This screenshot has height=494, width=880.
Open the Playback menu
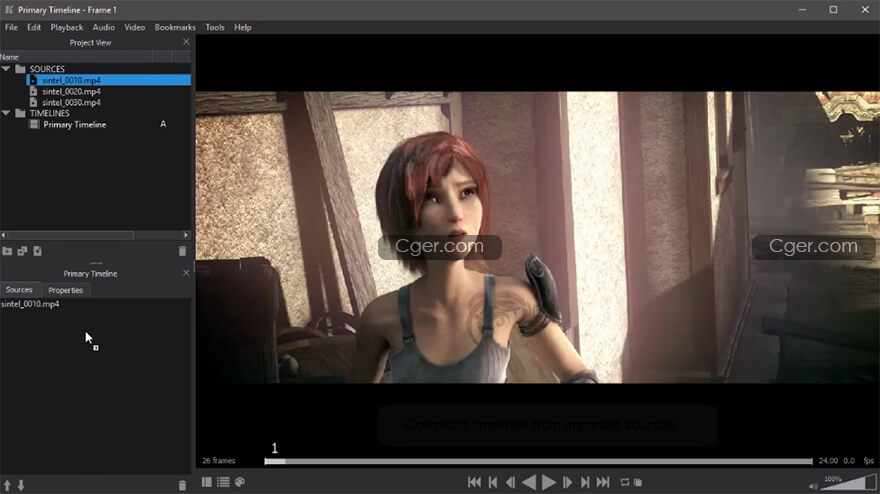coord(67,27)
